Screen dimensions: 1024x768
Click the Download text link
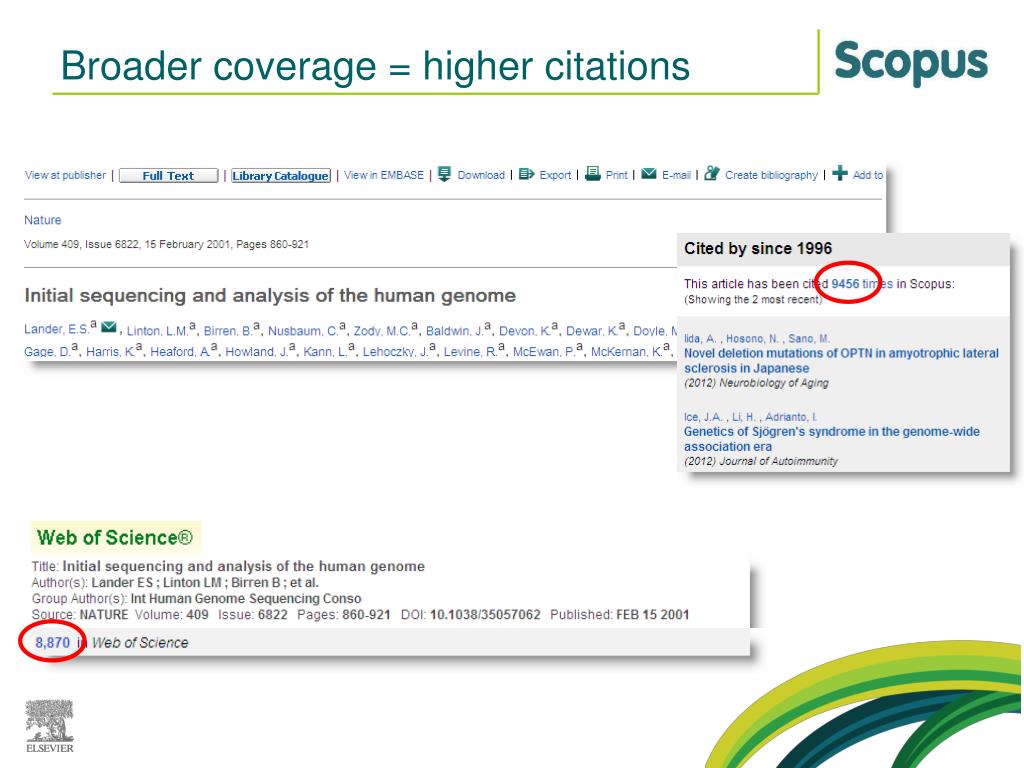point(481,175)
